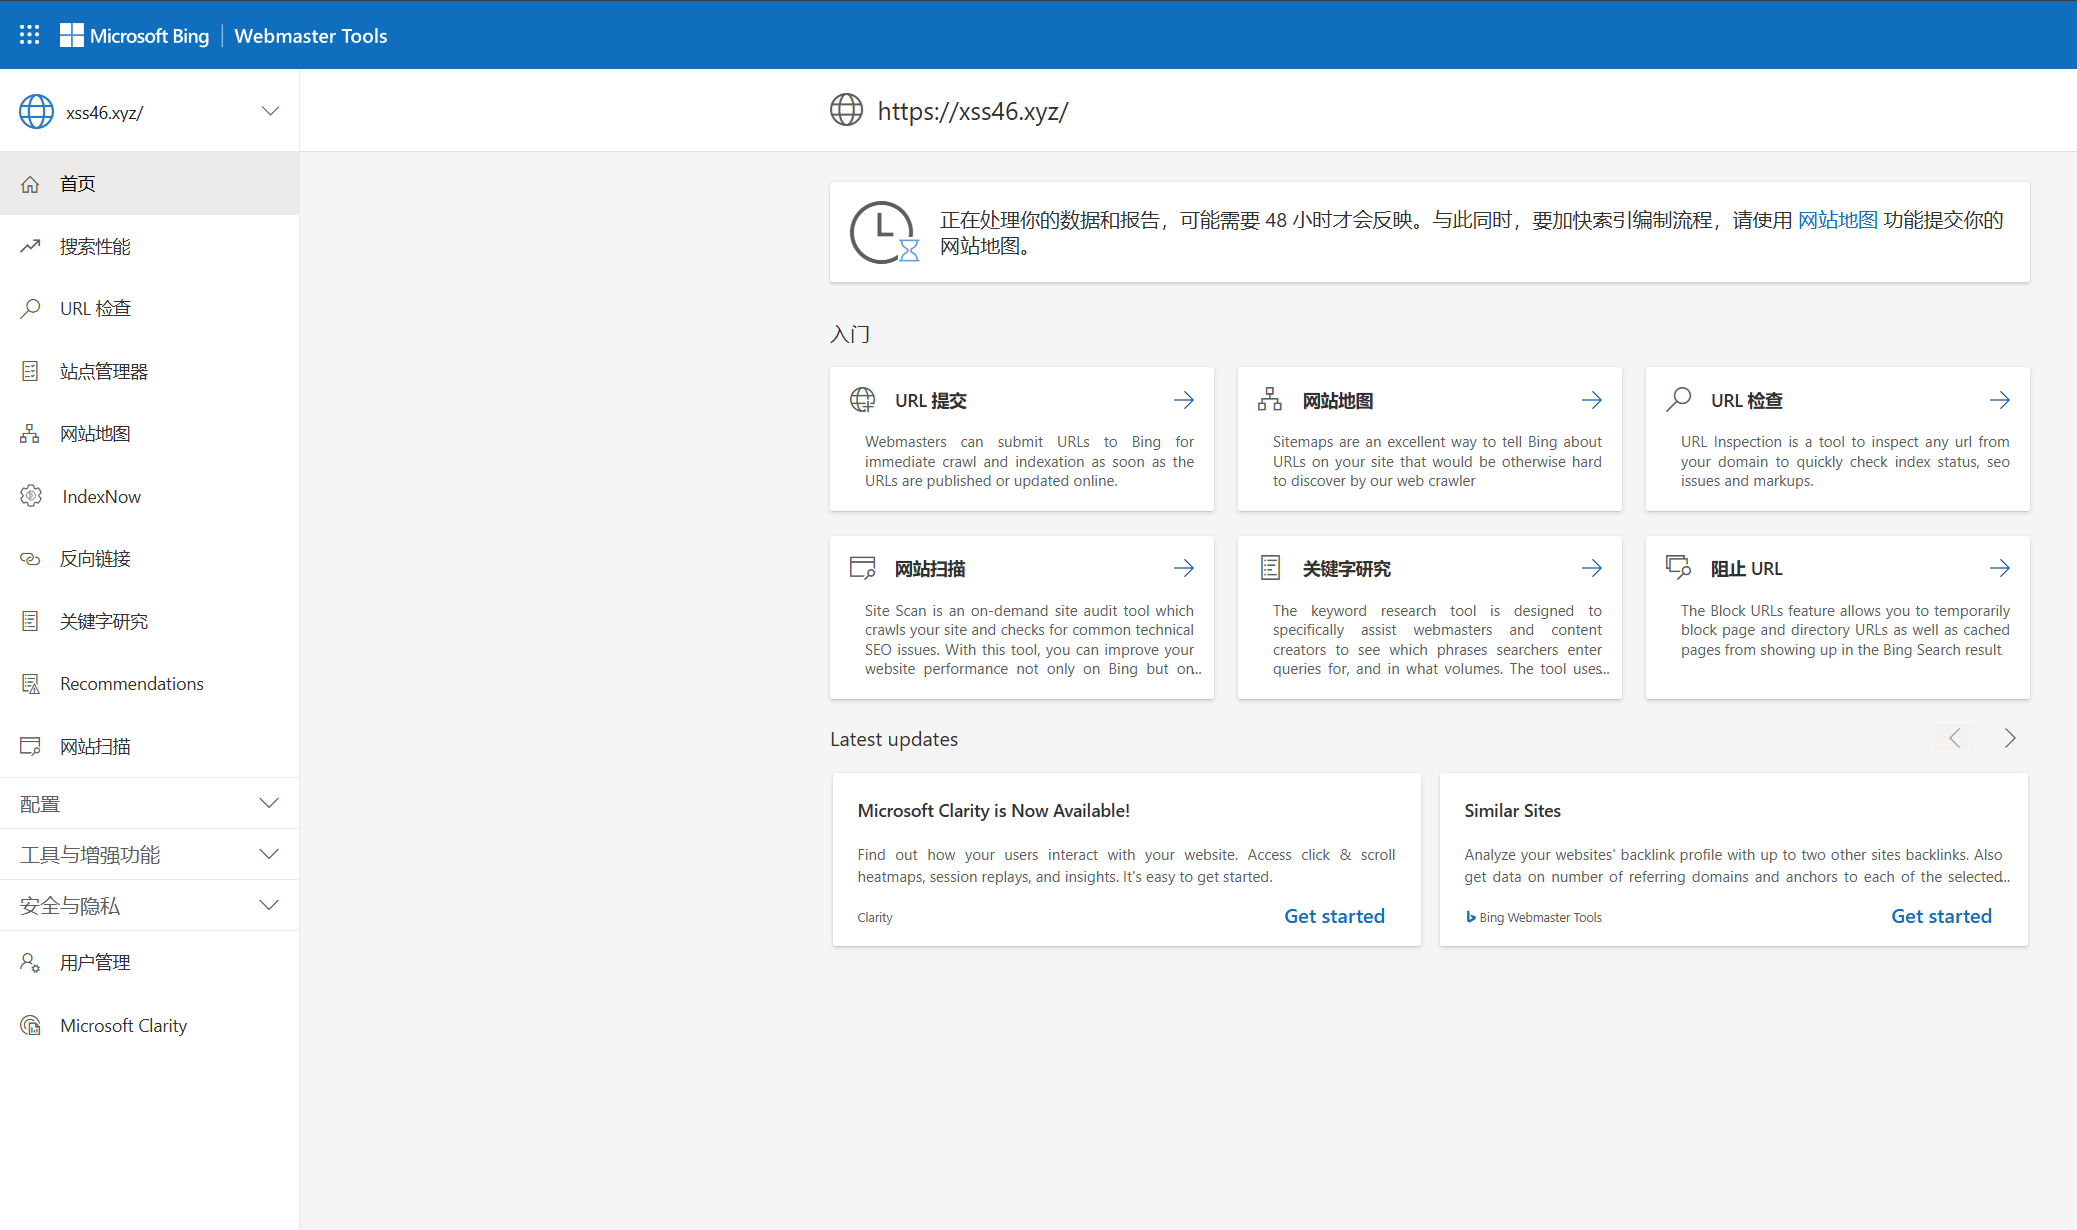Click the gear icon beside IndexNow

pos(31,496)
